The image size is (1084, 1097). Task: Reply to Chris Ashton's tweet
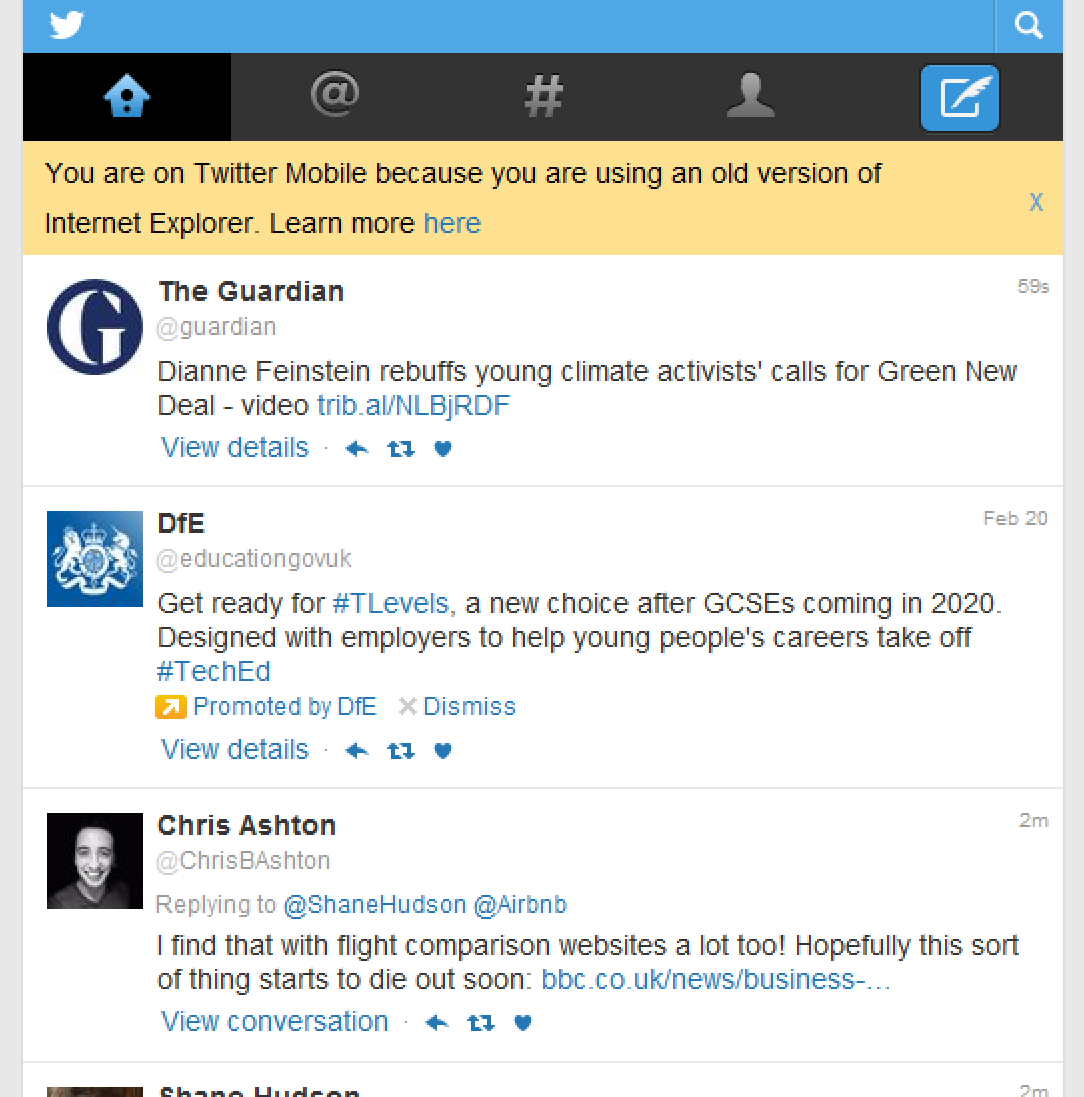437,1023
